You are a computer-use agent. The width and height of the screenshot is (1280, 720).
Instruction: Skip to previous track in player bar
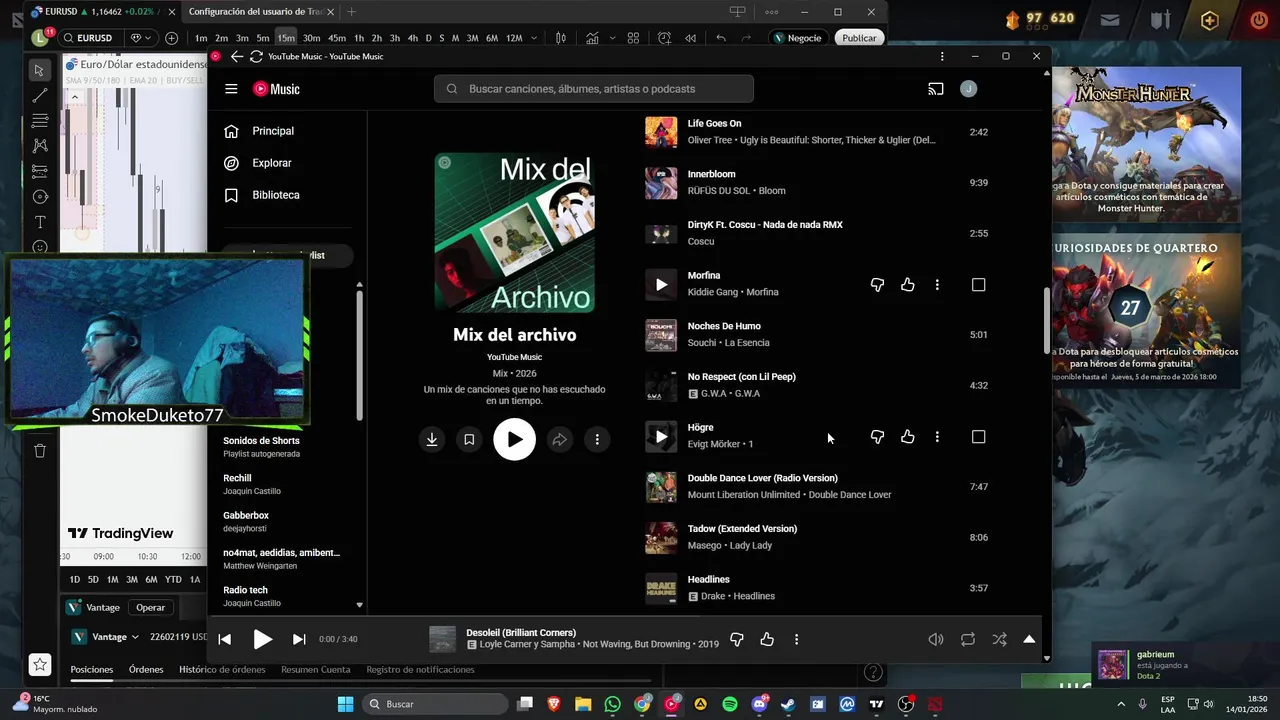[x=225, y=639]
